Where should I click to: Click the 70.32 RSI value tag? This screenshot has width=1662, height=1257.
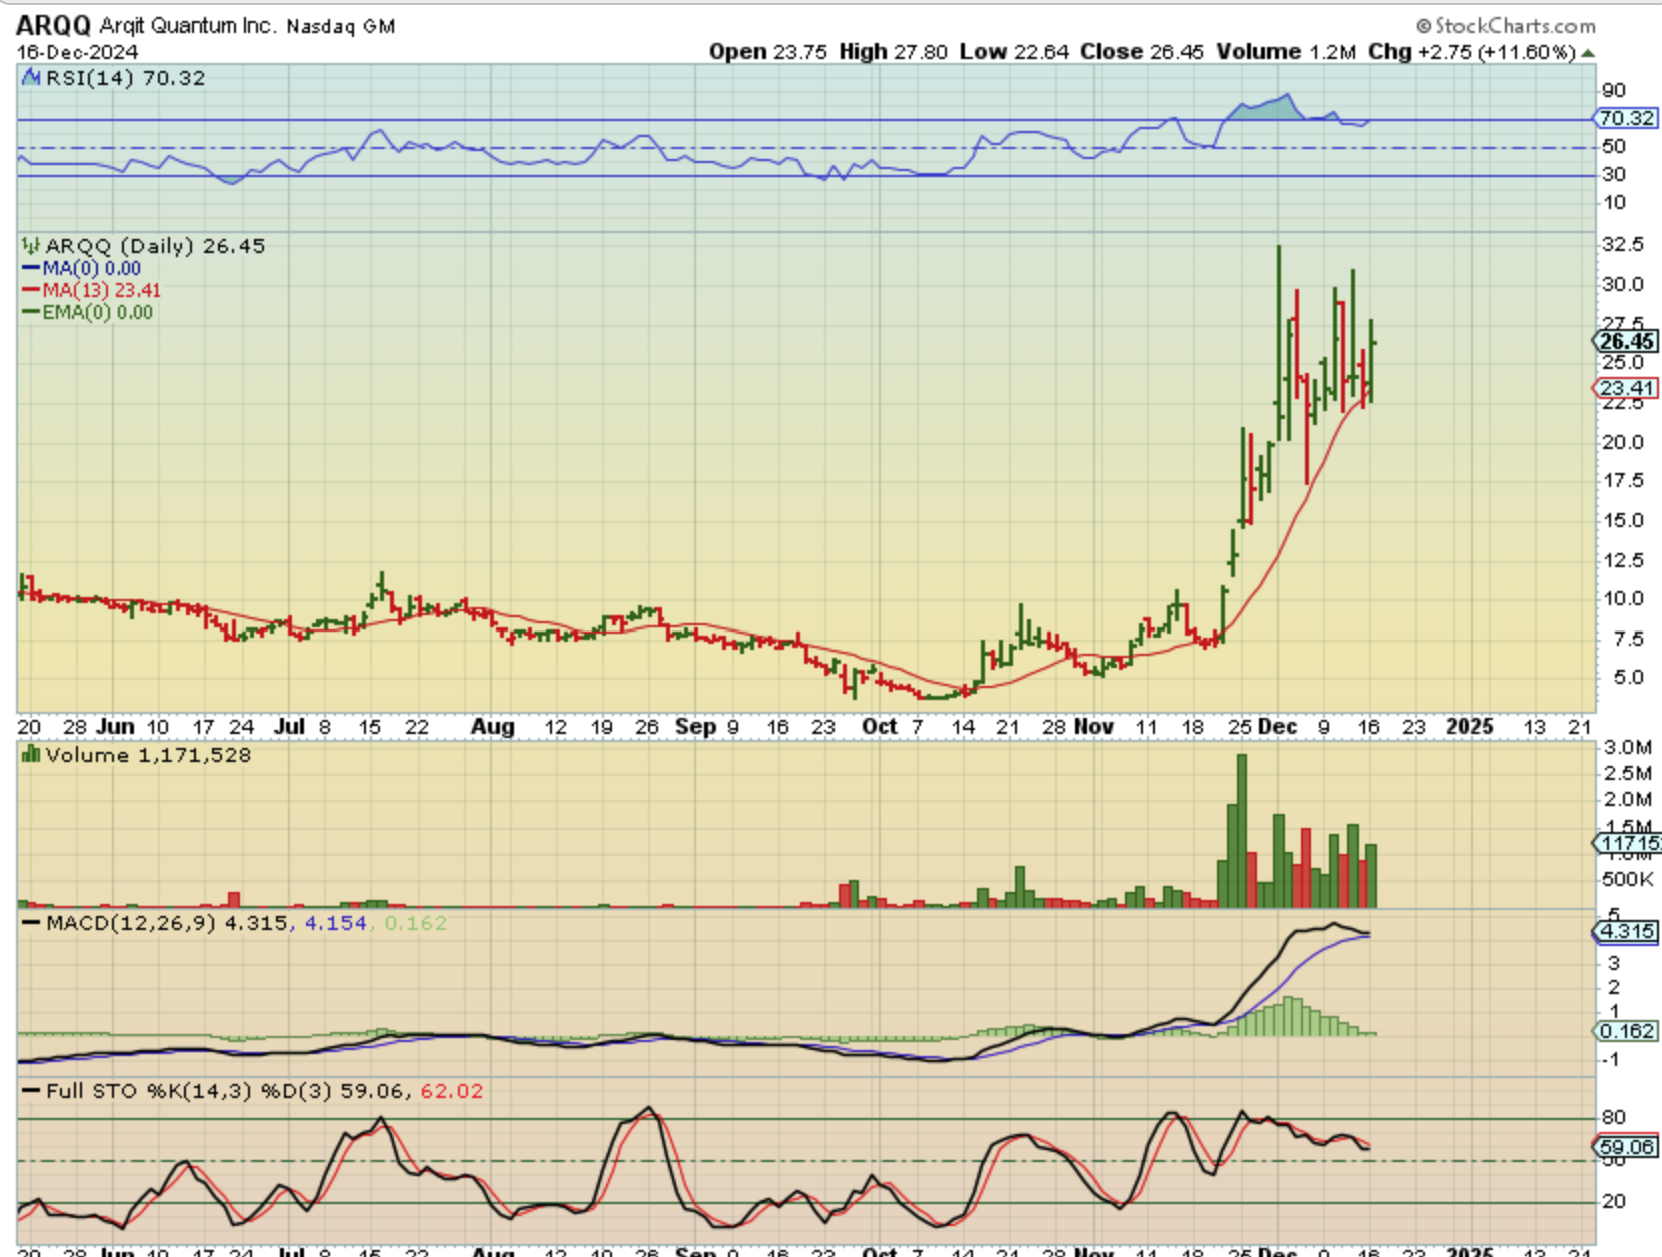pyautogui.click(x=1626, y=118)
